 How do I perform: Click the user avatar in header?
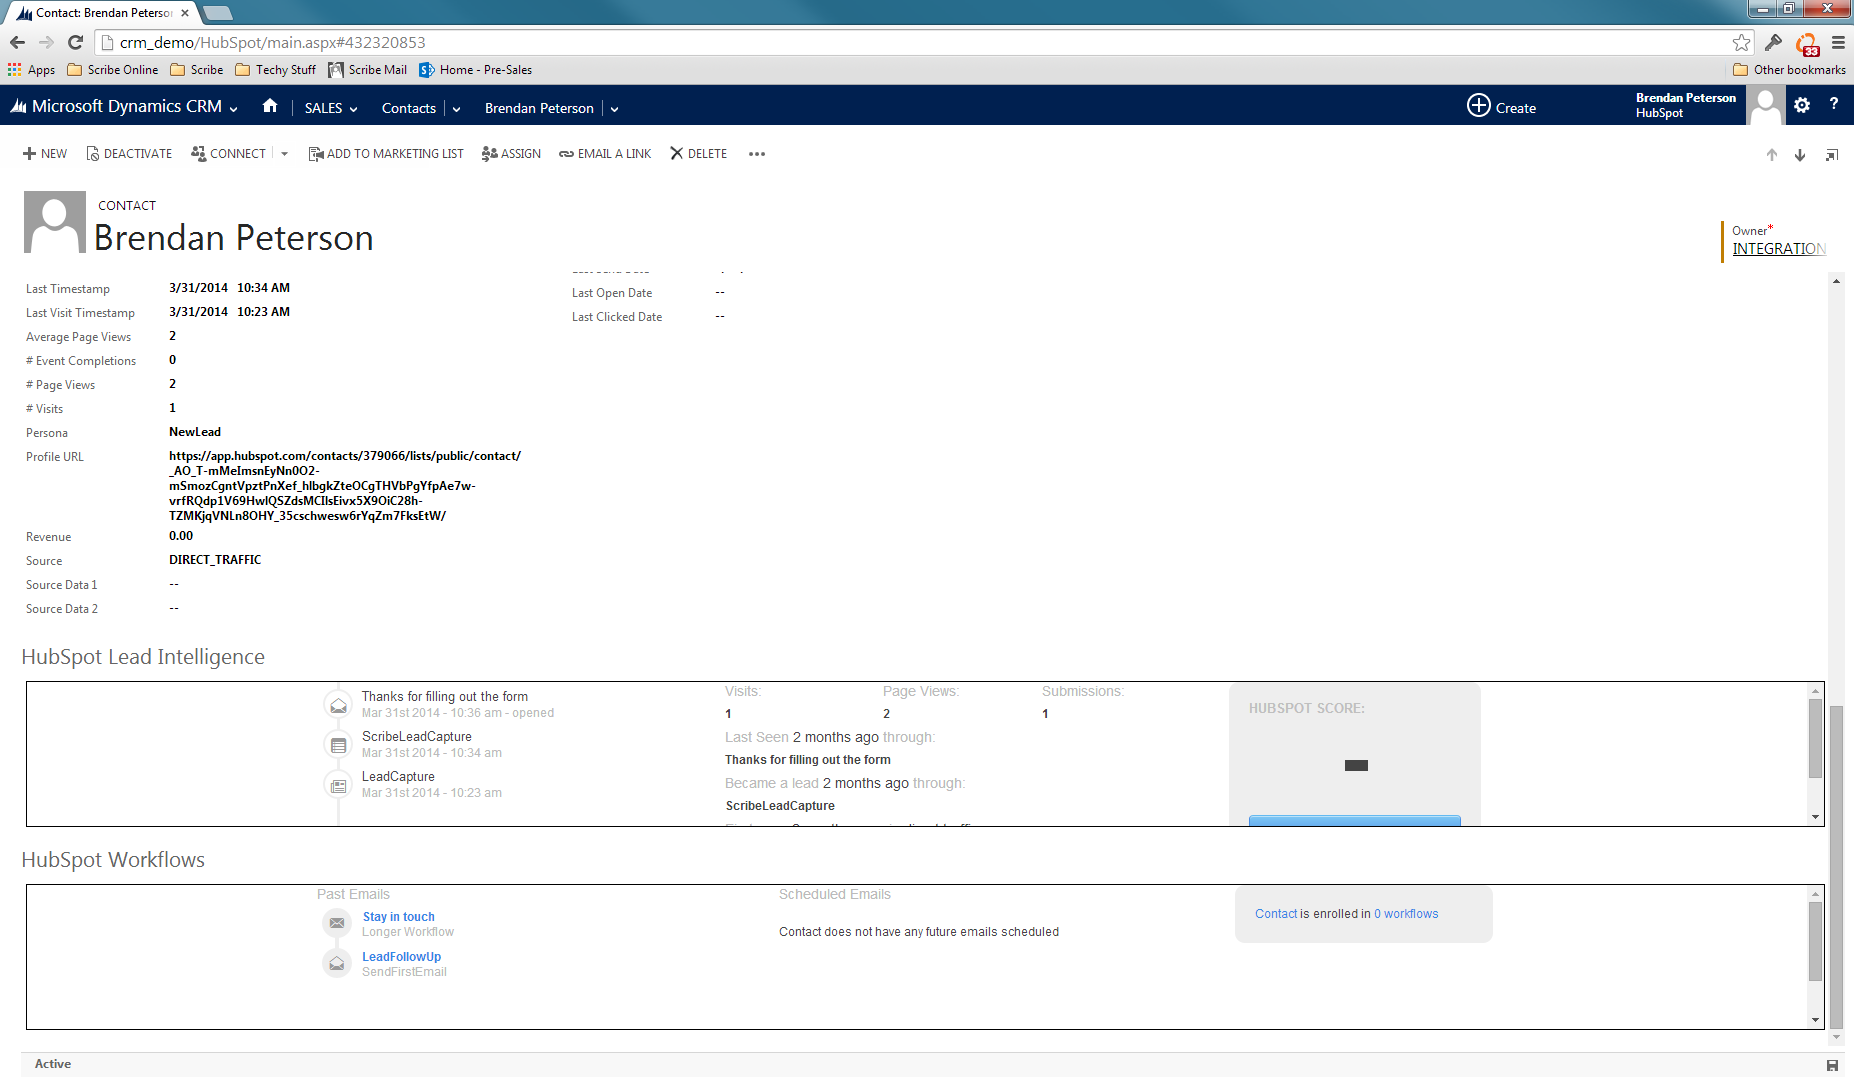(1766, 105)
